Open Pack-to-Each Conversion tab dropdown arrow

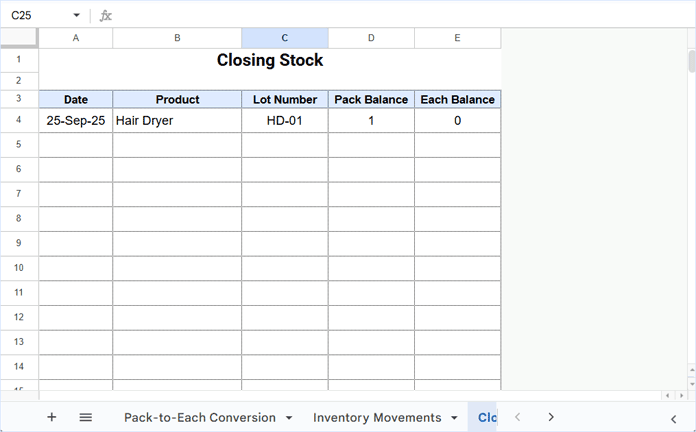(289, 418)
